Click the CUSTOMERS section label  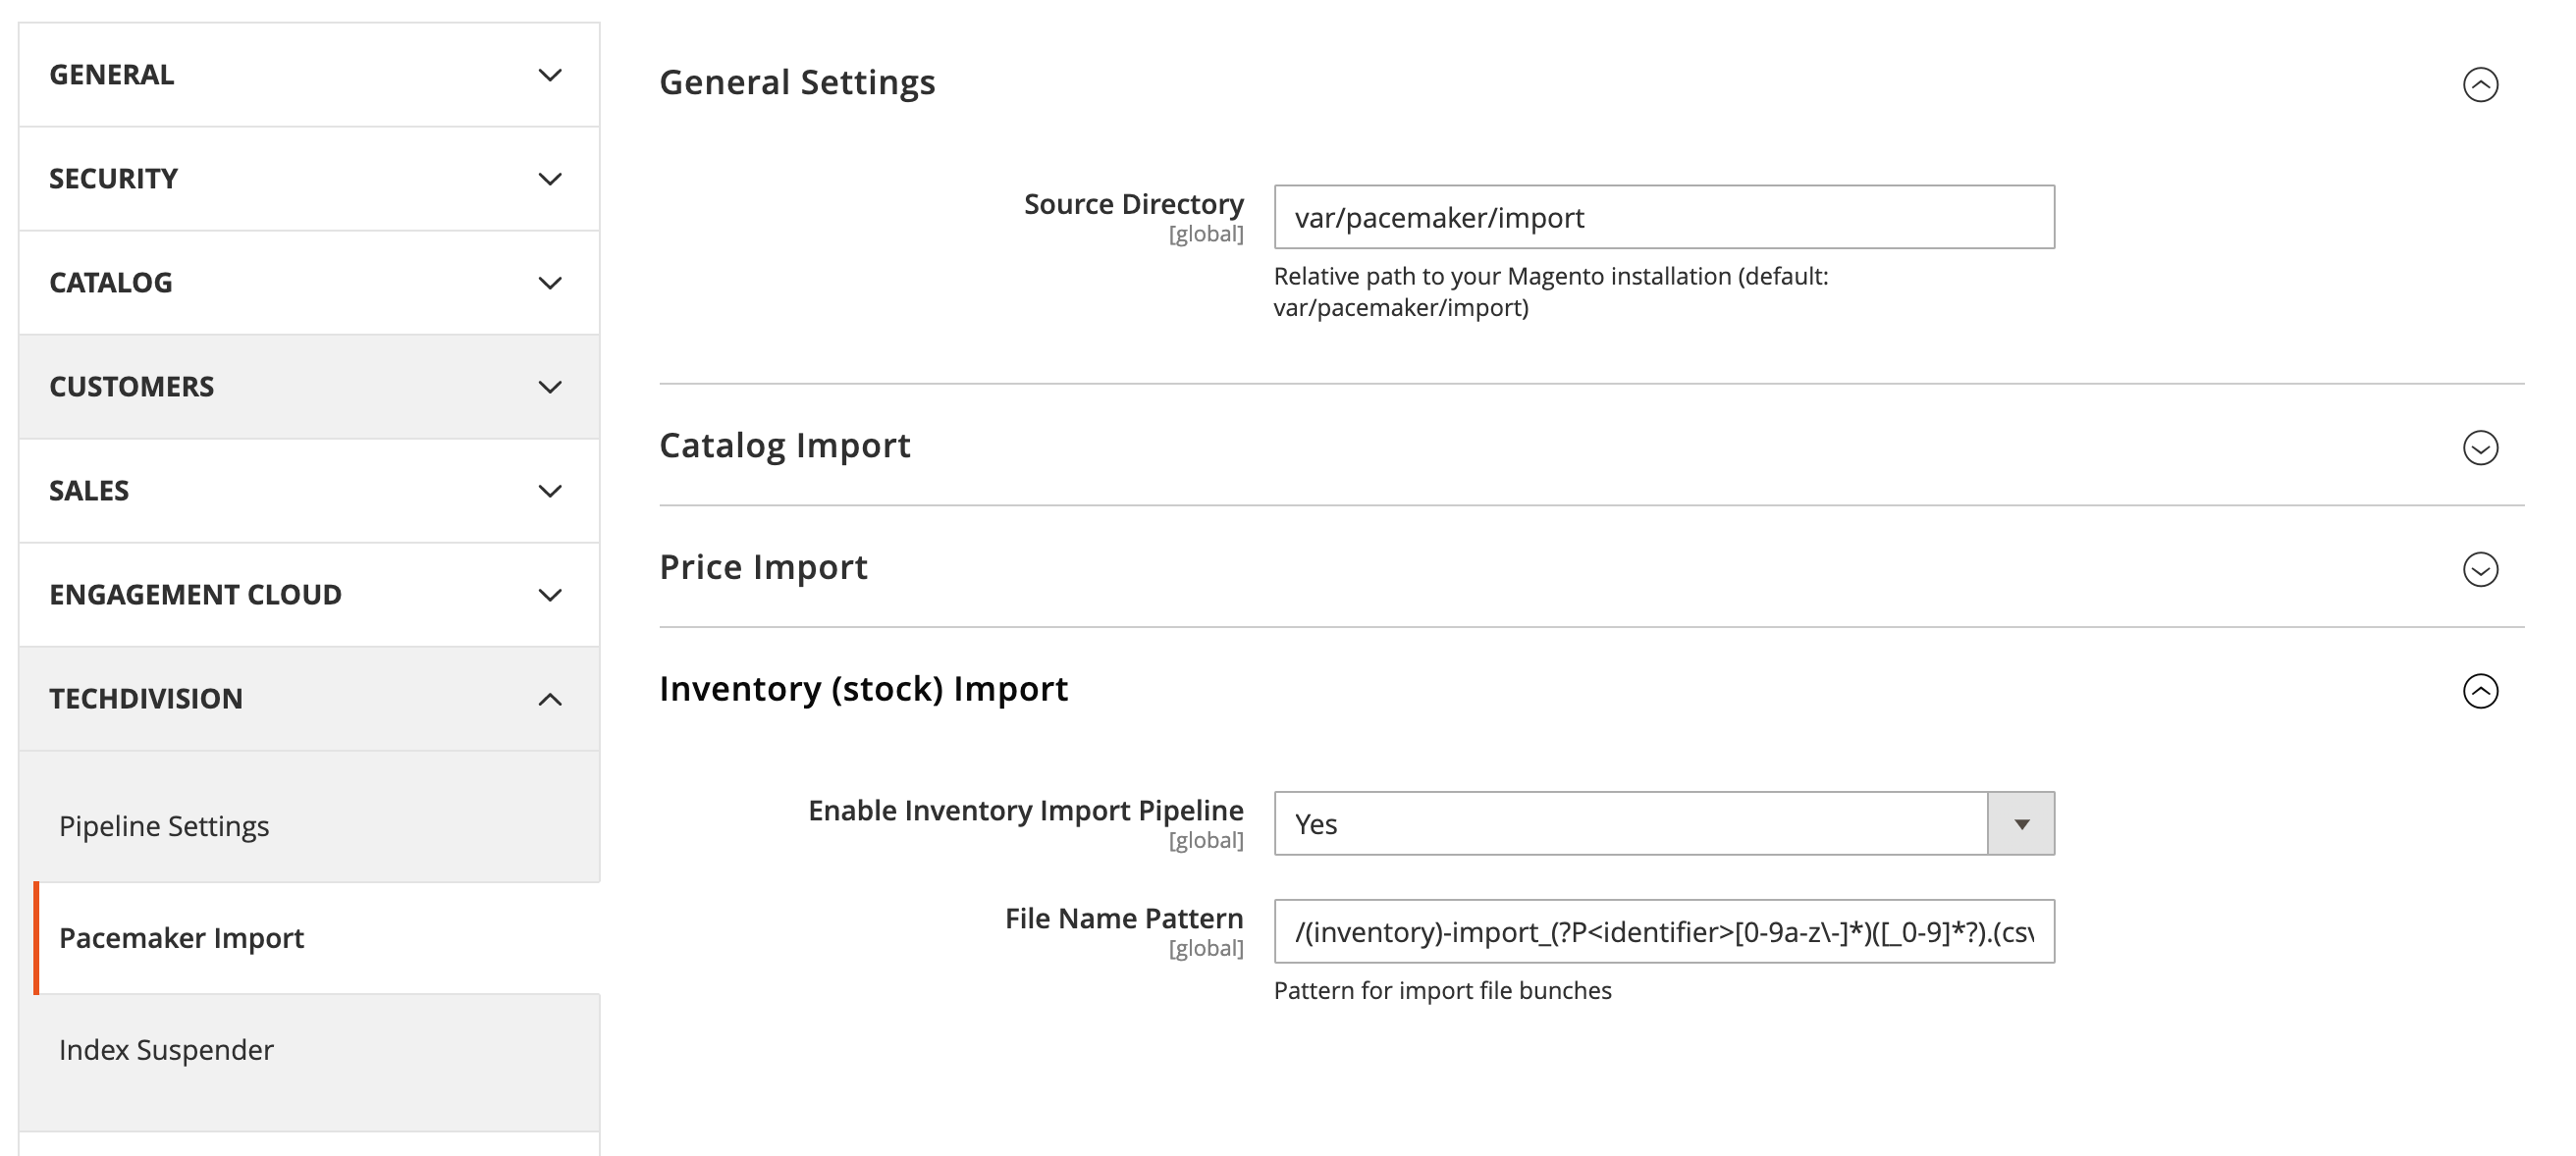click(131, 387)
